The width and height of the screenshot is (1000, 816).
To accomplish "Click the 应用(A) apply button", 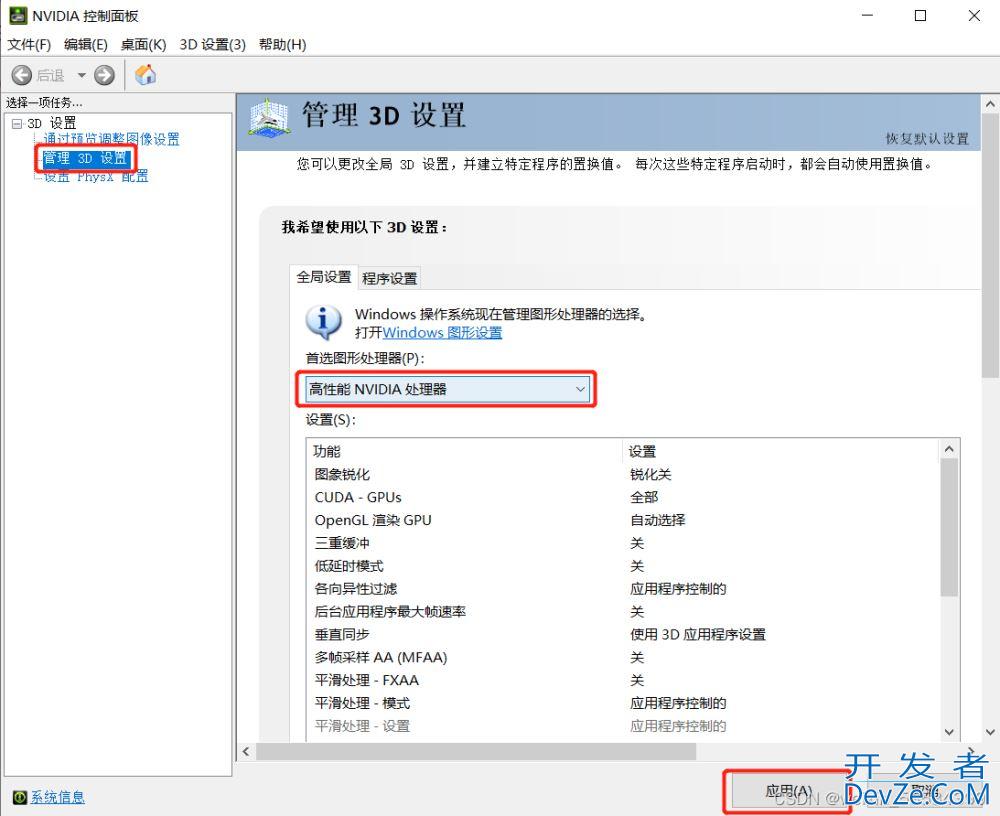I will [788, 792].
